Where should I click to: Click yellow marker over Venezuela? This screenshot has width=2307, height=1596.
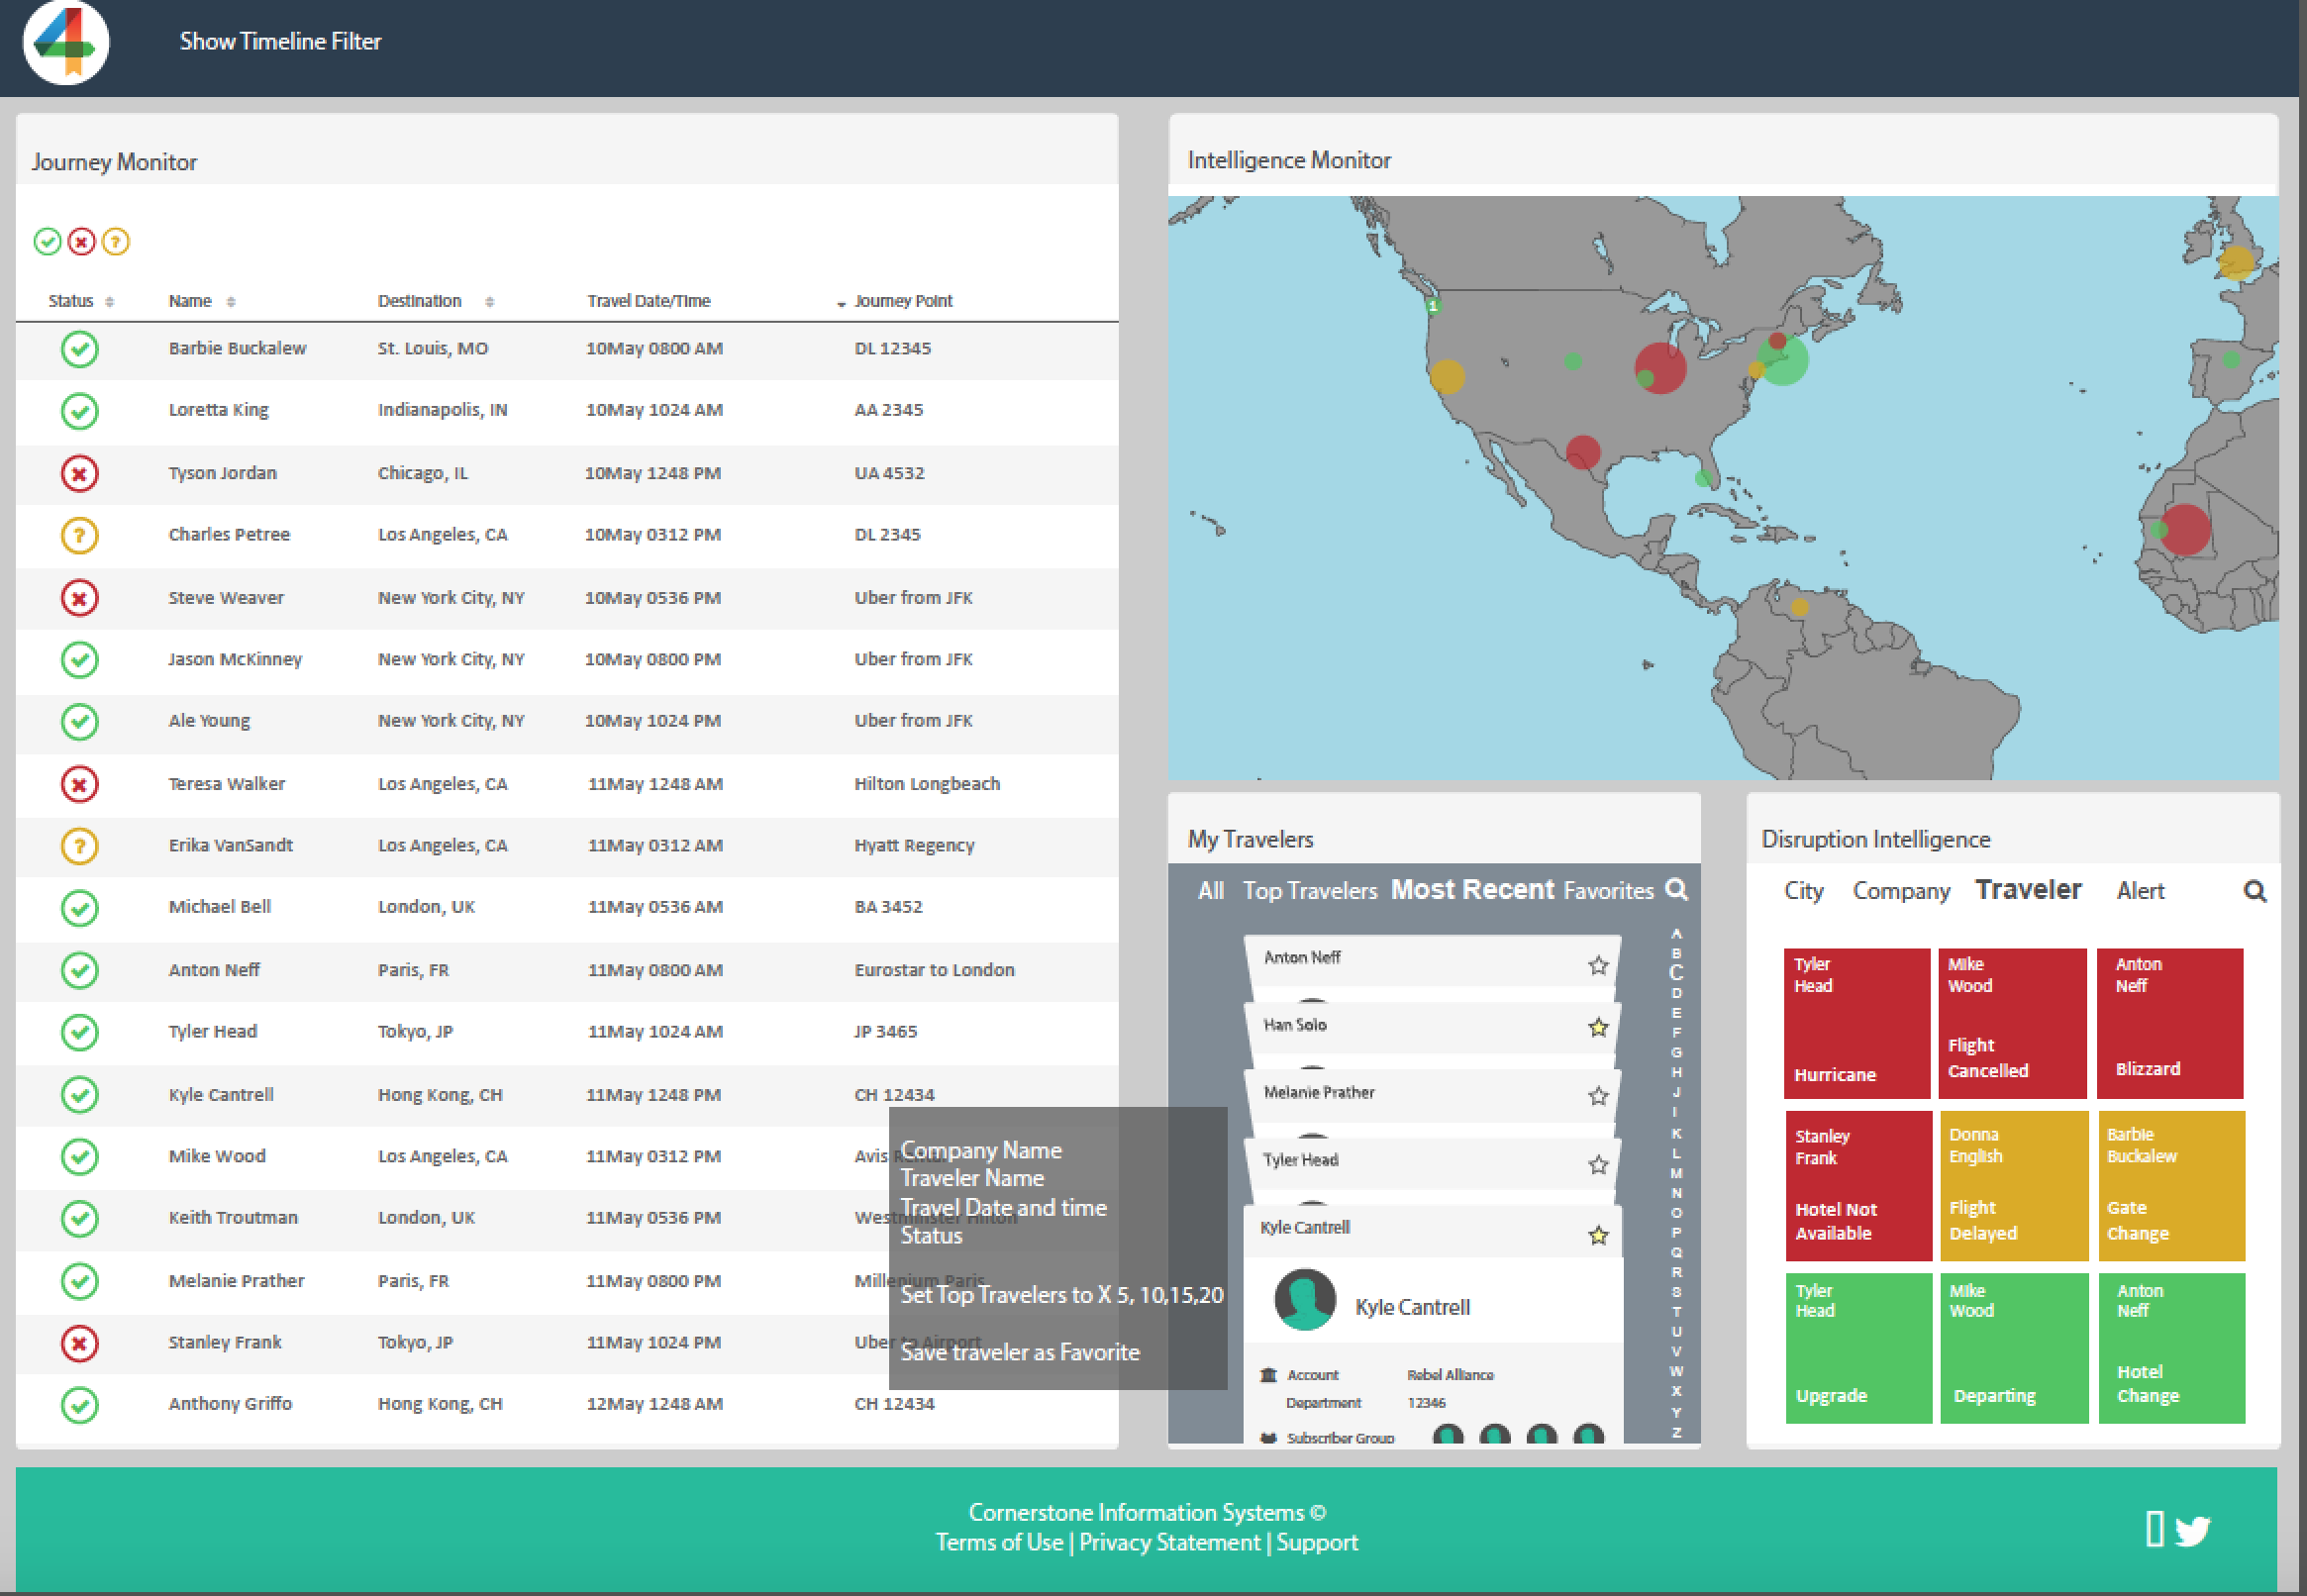[1799, 606]
